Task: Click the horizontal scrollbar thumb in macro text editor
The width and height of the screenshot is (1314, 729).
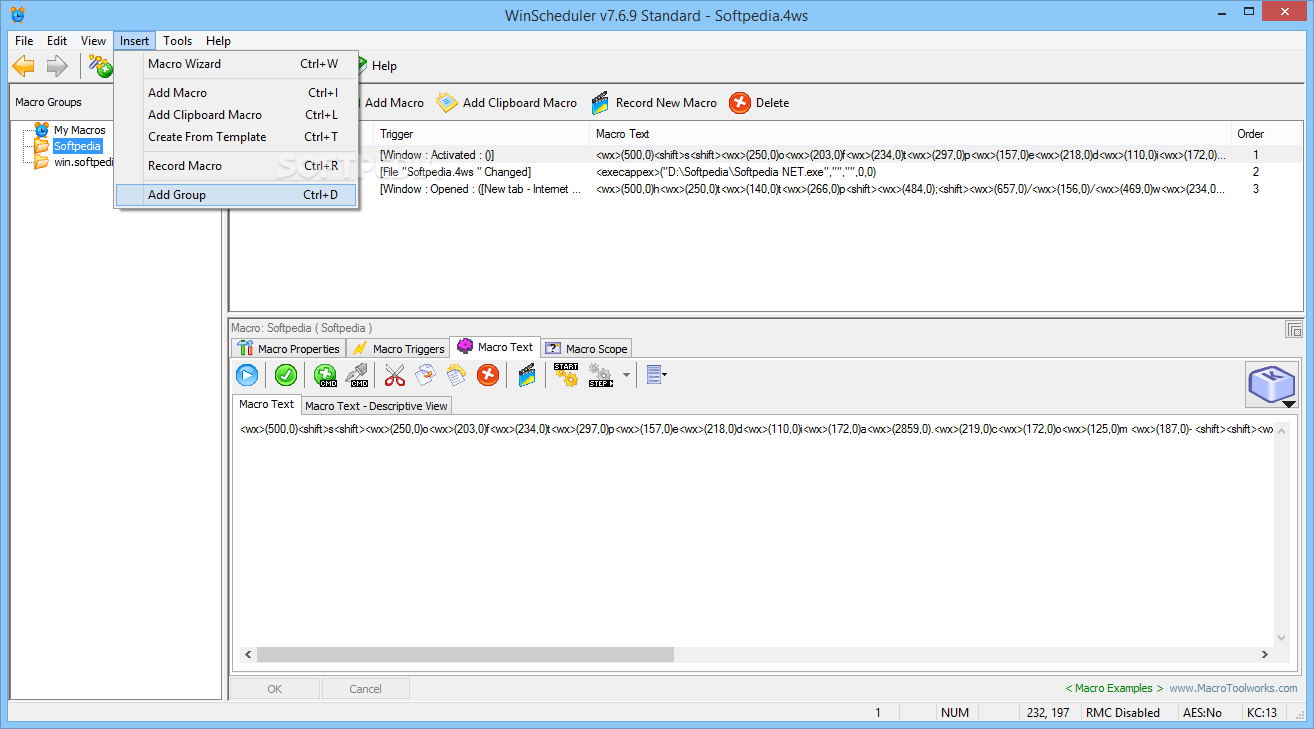Action: click(x=465, y=654)
